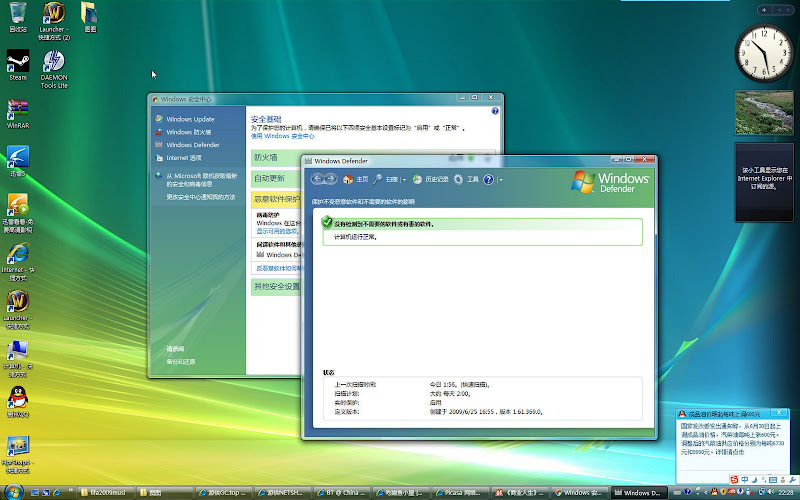Open the 图图 folder on desktop

(x=90, y=17)
